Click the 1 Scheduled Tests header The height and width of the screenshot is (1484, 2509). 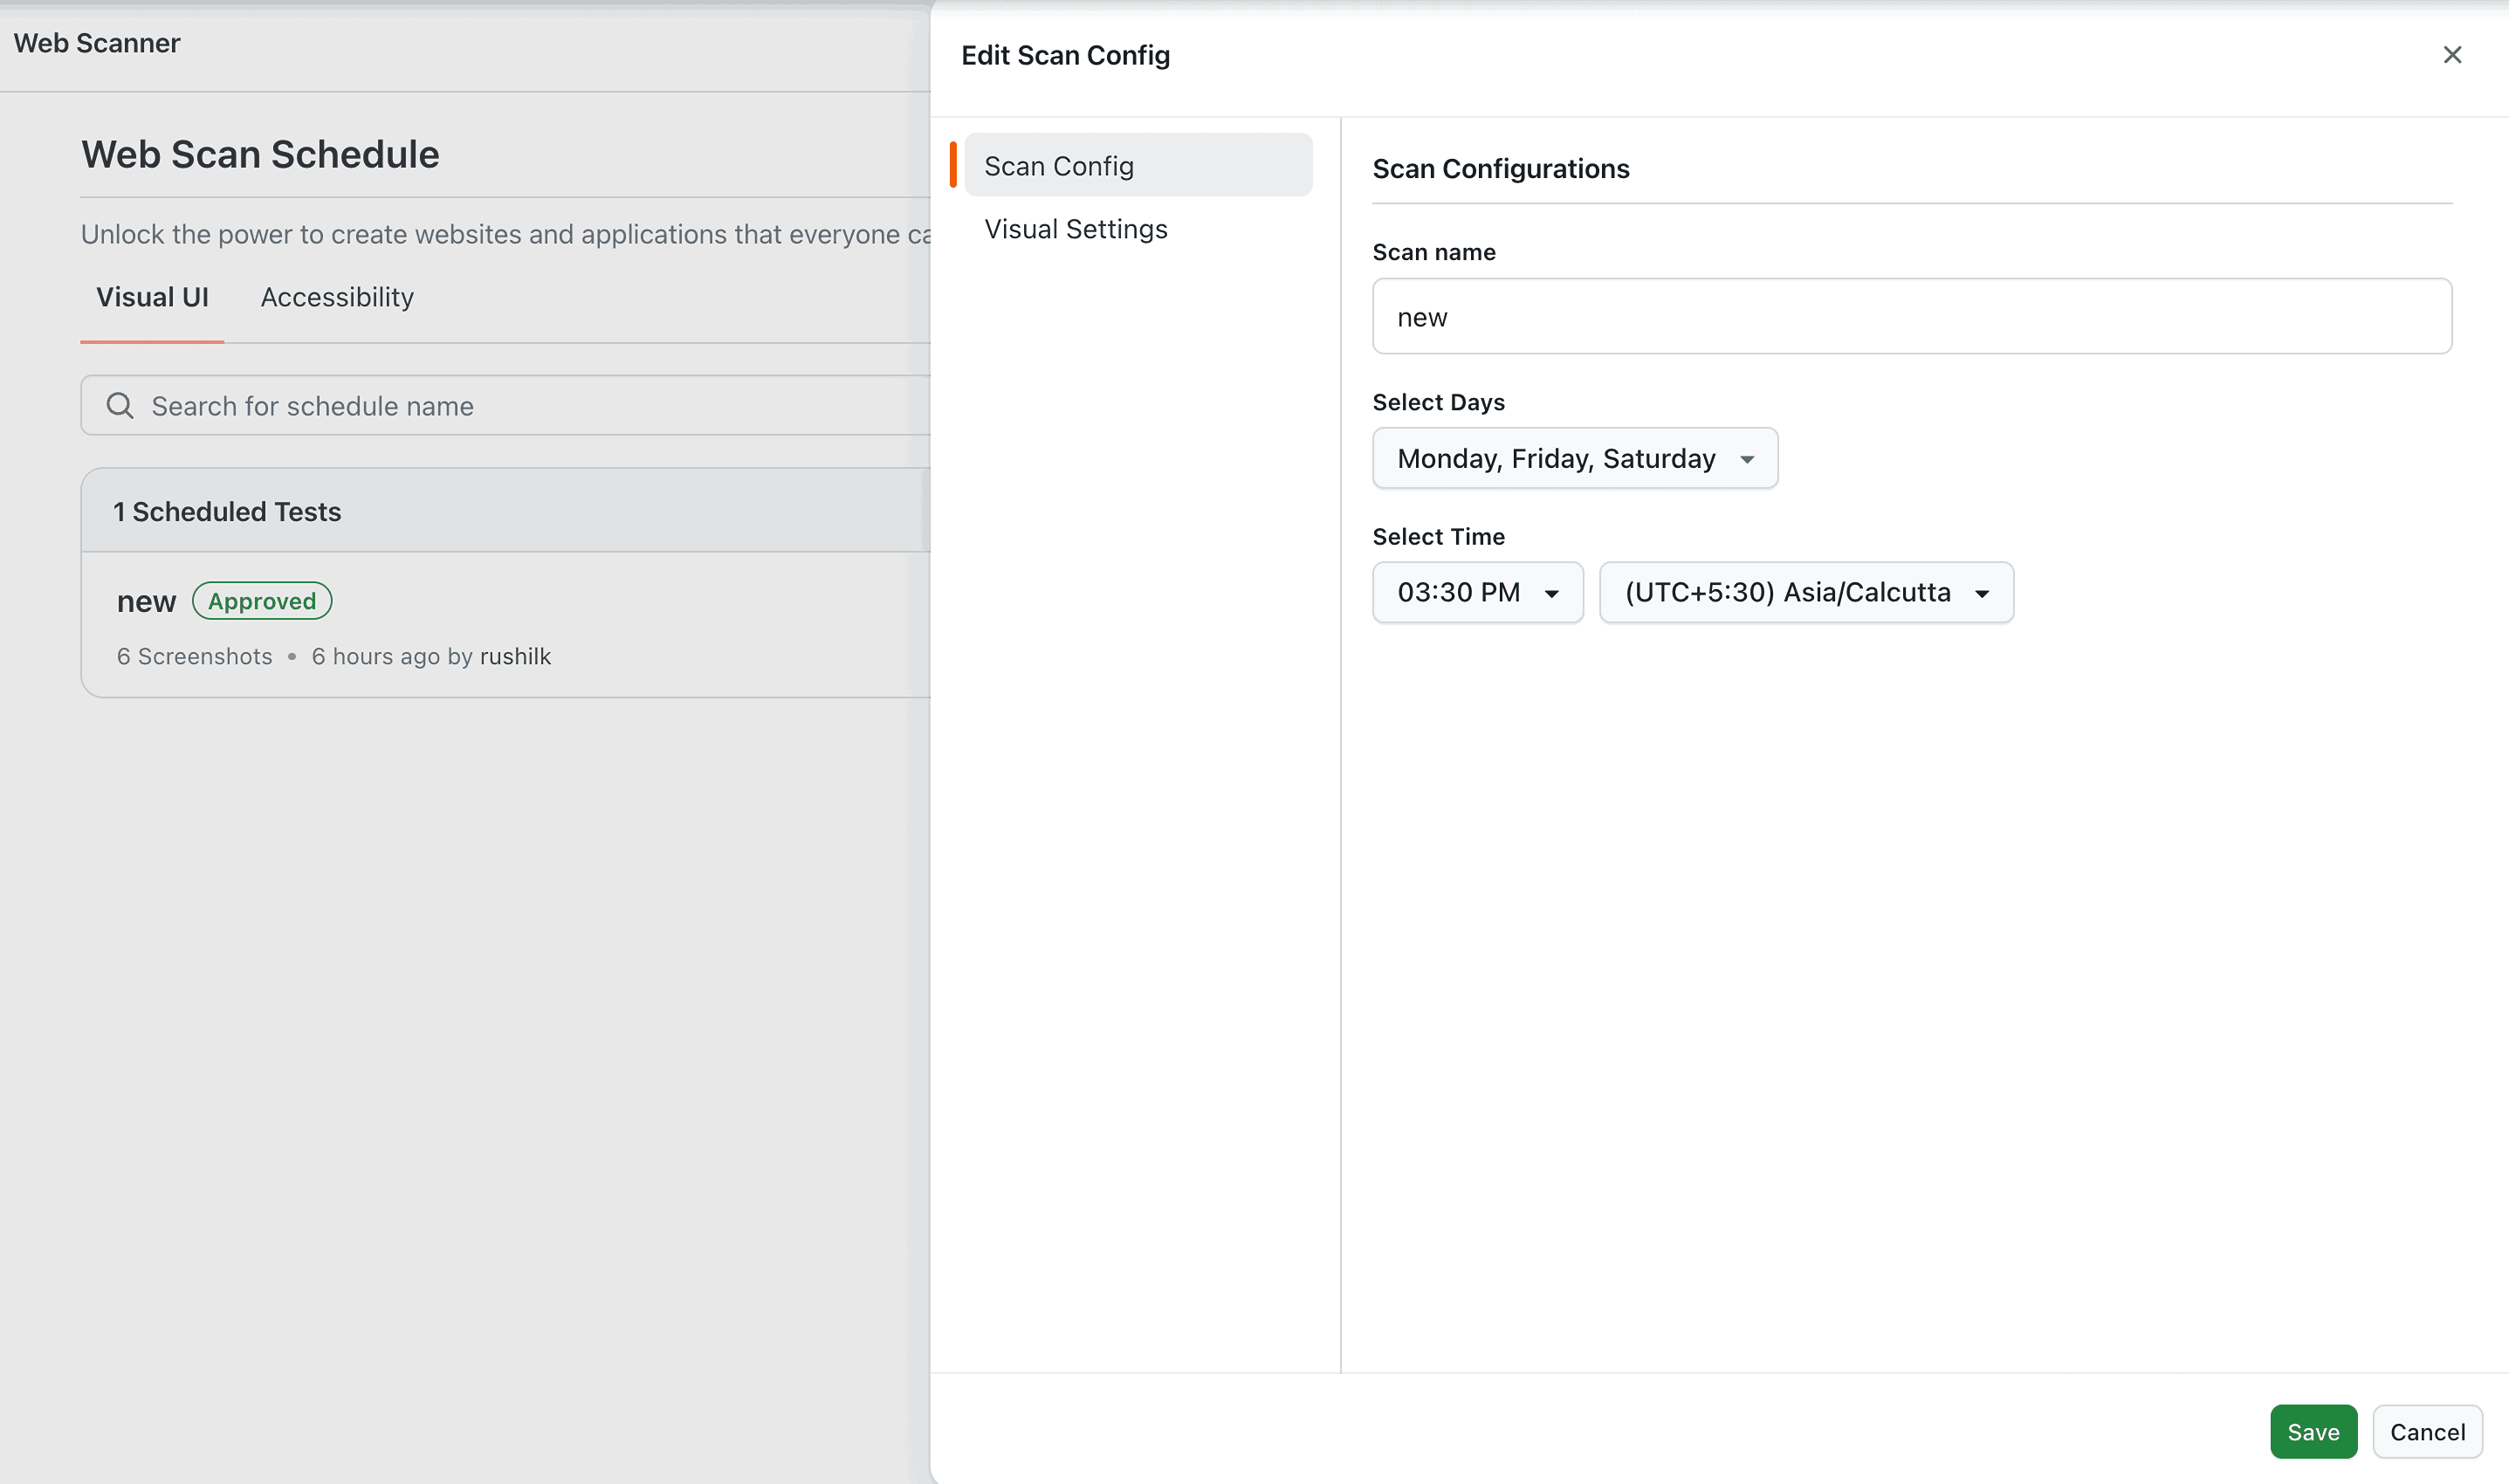(227, 511)
